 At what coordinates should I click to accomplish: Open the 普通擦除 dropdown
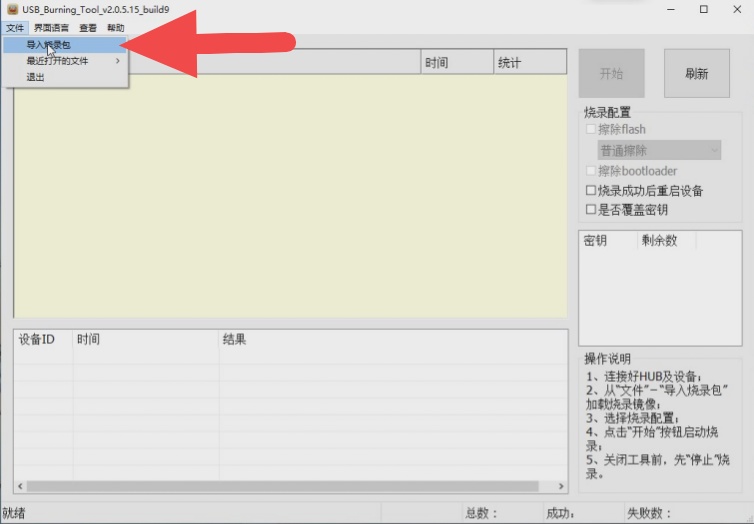(659, 150)
